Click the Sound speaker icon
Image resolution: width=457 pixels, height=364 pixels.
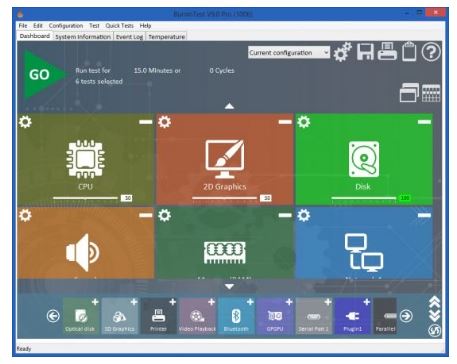point(83,252)
